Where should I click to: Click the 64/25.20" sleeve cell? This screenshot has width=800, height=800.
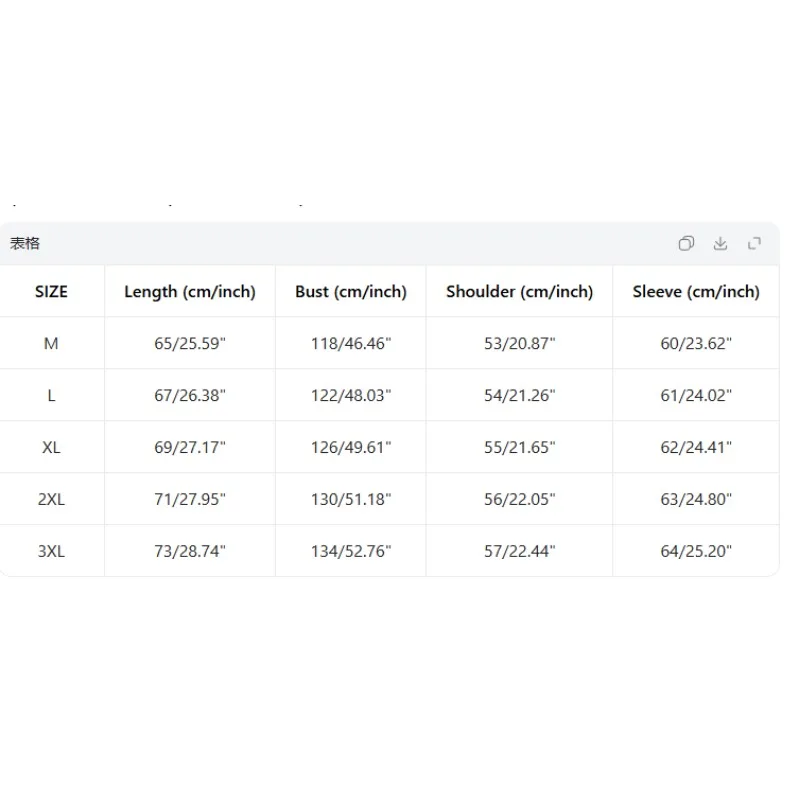point(696,551)
